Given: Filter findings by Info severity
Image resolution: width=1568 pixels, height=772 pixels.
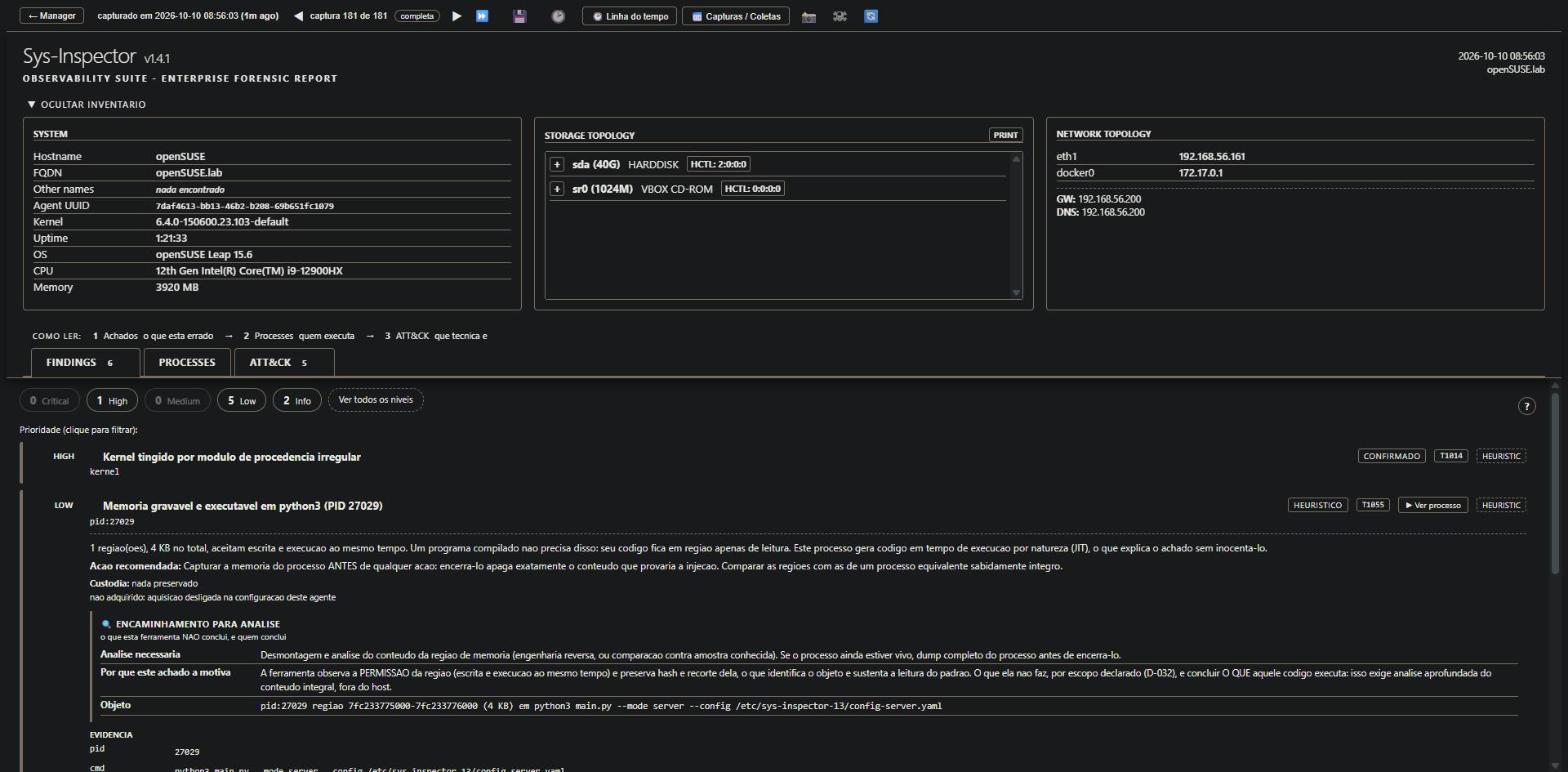Looking at the screenshot, I should coord(297,400).
